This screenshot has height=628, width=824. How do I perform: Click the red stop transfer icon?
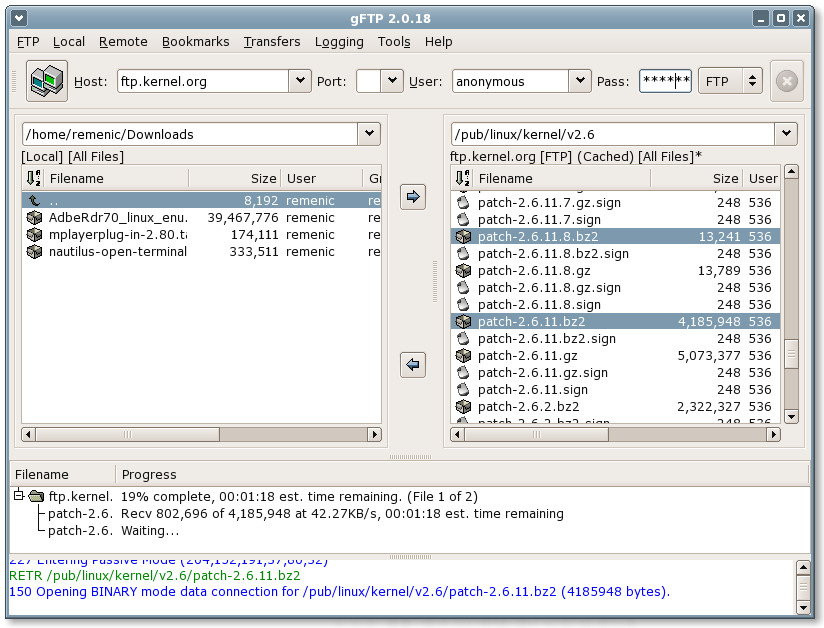[787, 81]
